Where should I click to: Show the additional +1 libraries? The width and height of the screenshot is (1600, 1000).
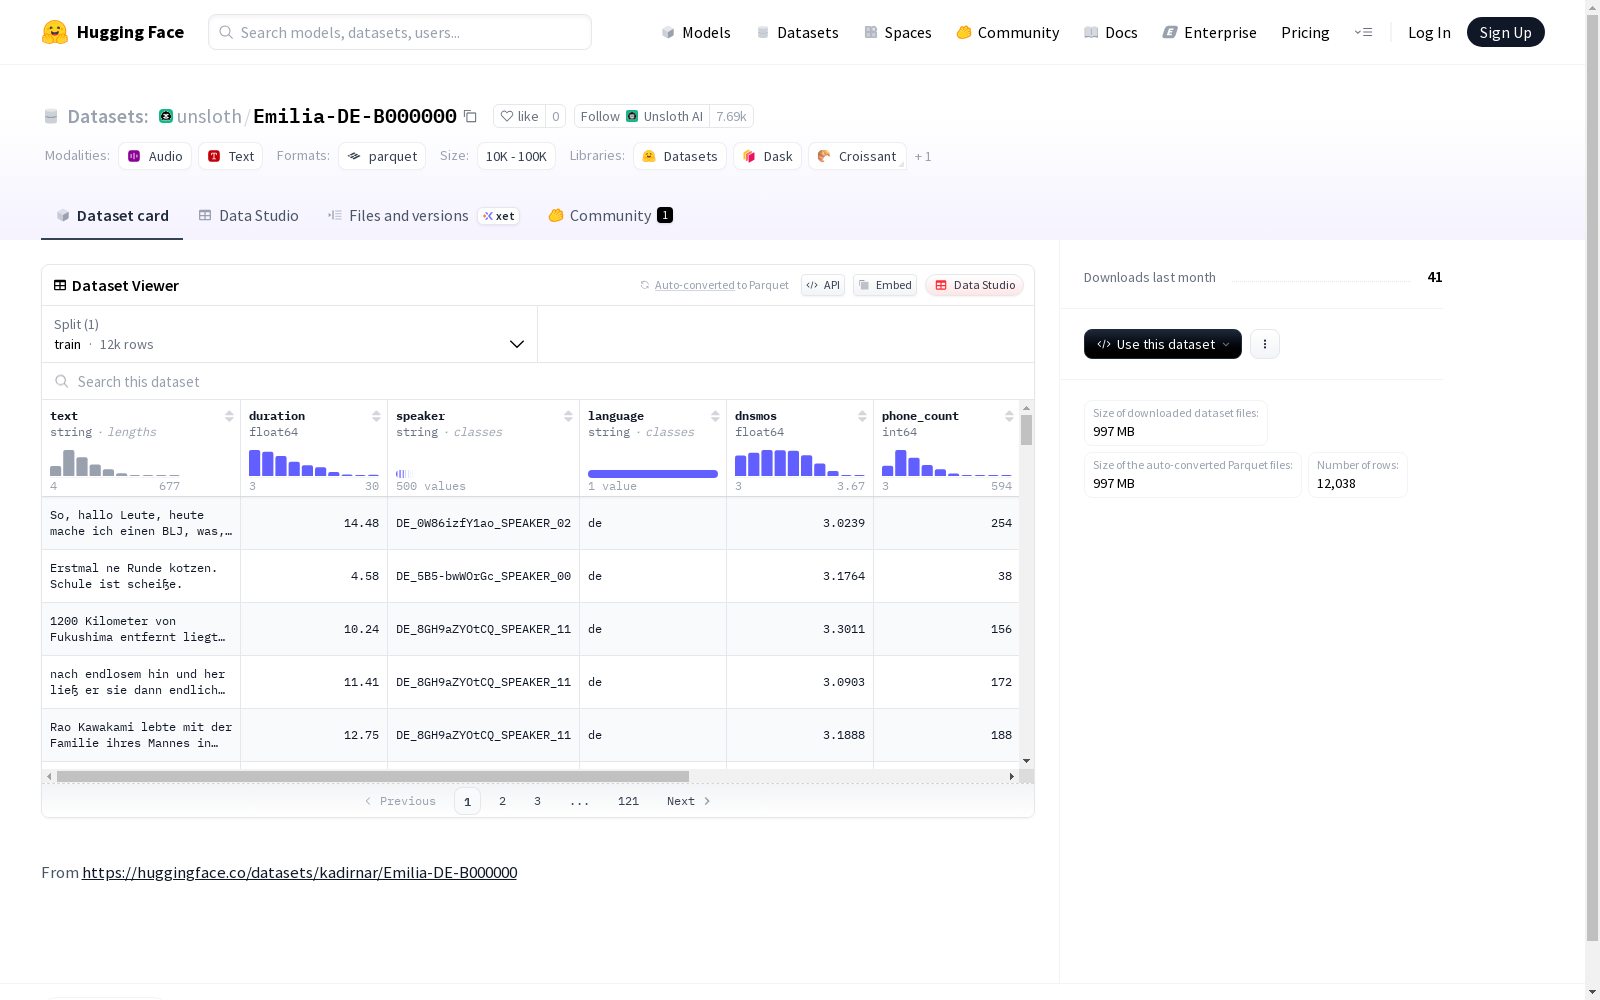pos(923,157)
